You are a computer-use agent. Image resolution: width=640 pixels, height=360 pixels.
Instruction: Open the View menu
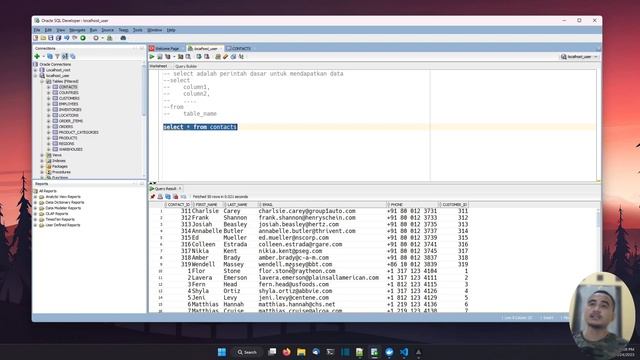(60, 30)
